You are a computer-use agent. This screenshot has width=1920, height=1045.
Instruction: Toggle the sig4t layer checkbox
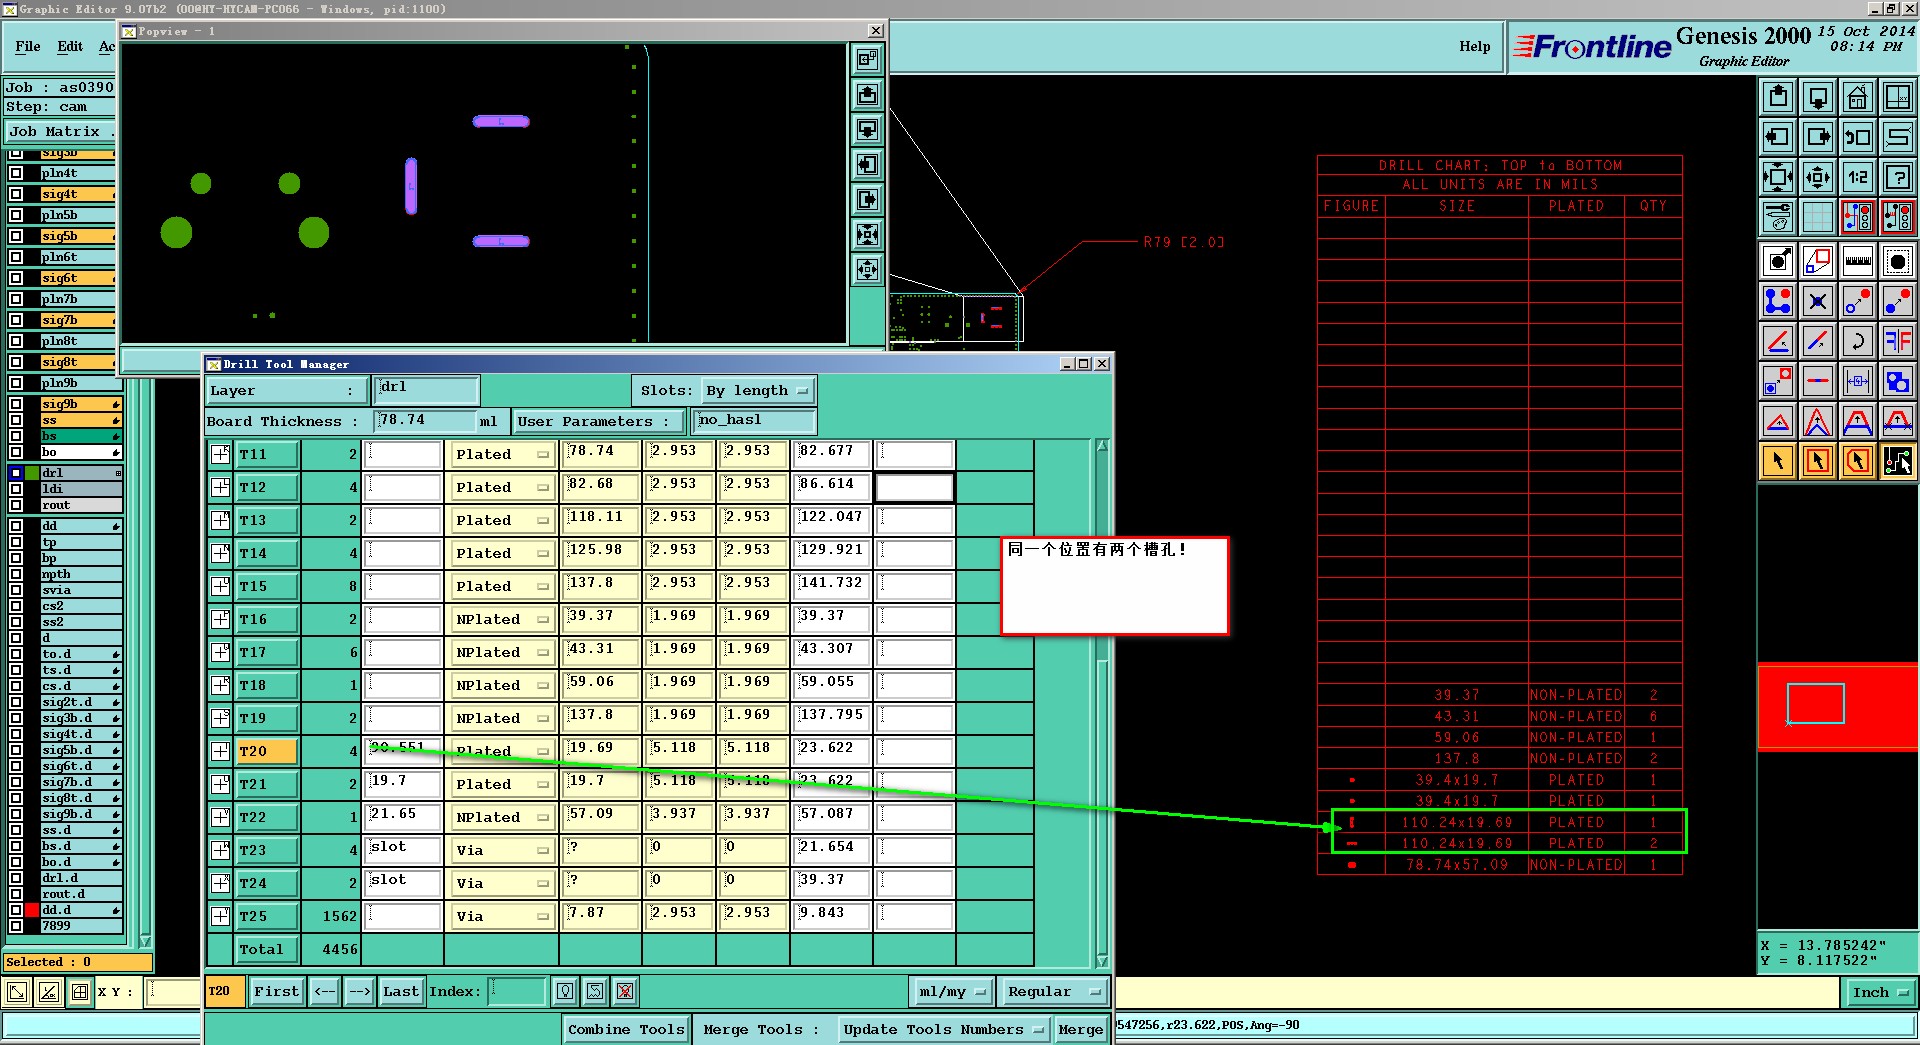click(x=16, y=194)
